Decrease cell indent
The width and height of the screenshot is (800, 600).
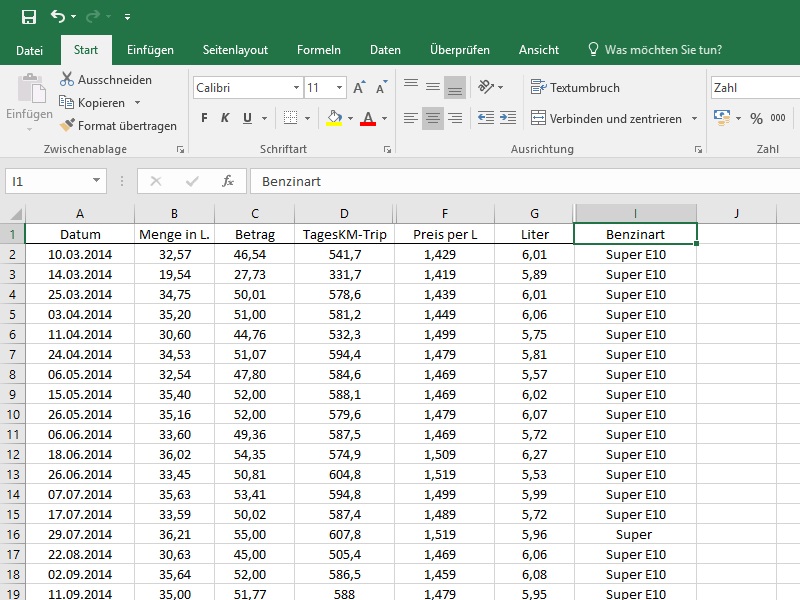(486, 118)
